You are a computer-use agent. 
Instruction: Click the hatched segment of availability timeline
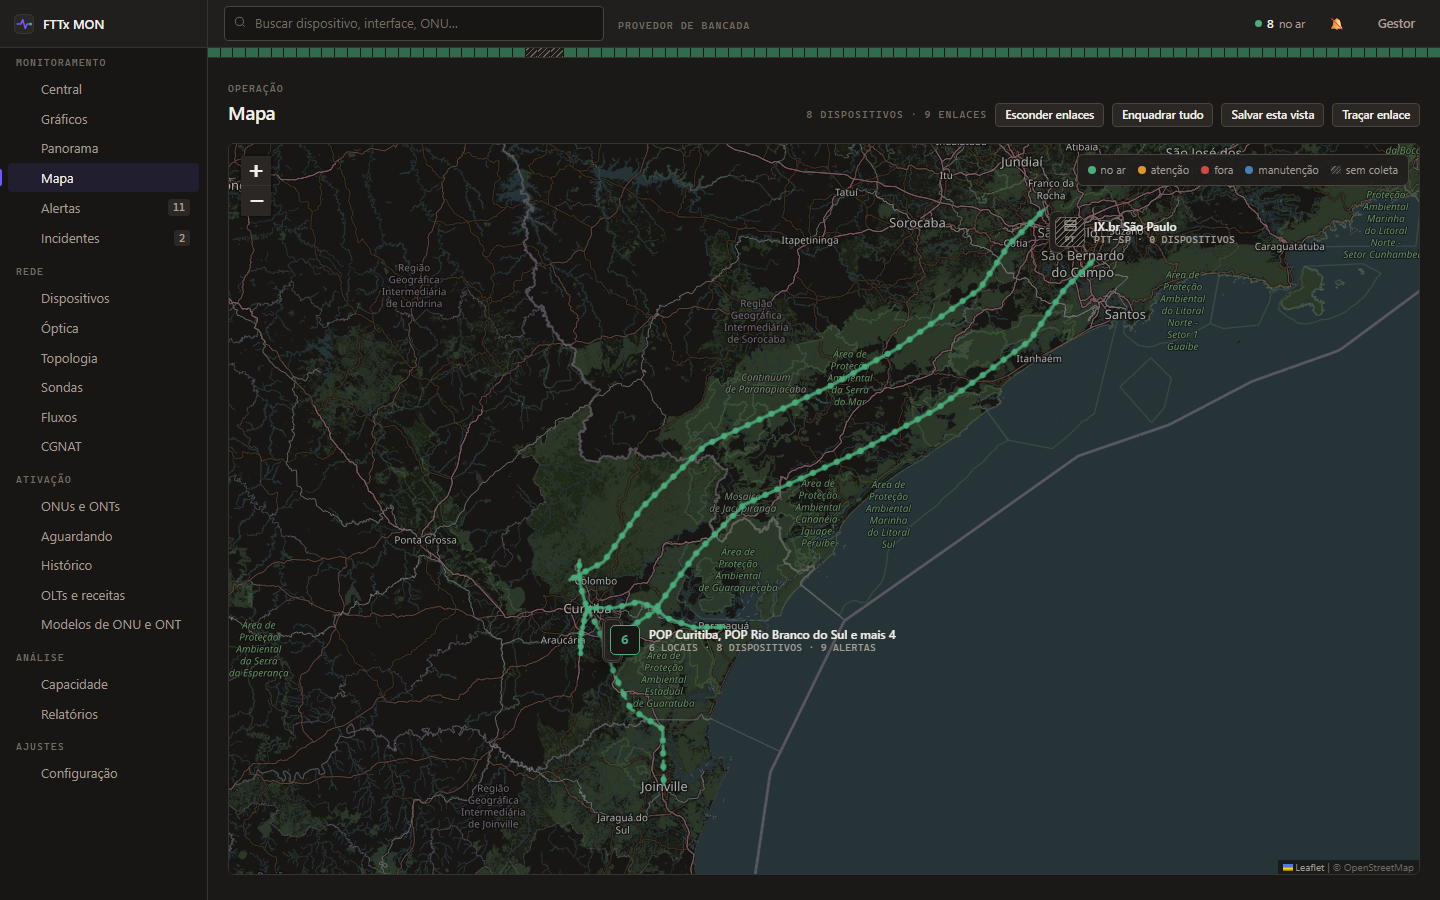[x=544, y=52]
